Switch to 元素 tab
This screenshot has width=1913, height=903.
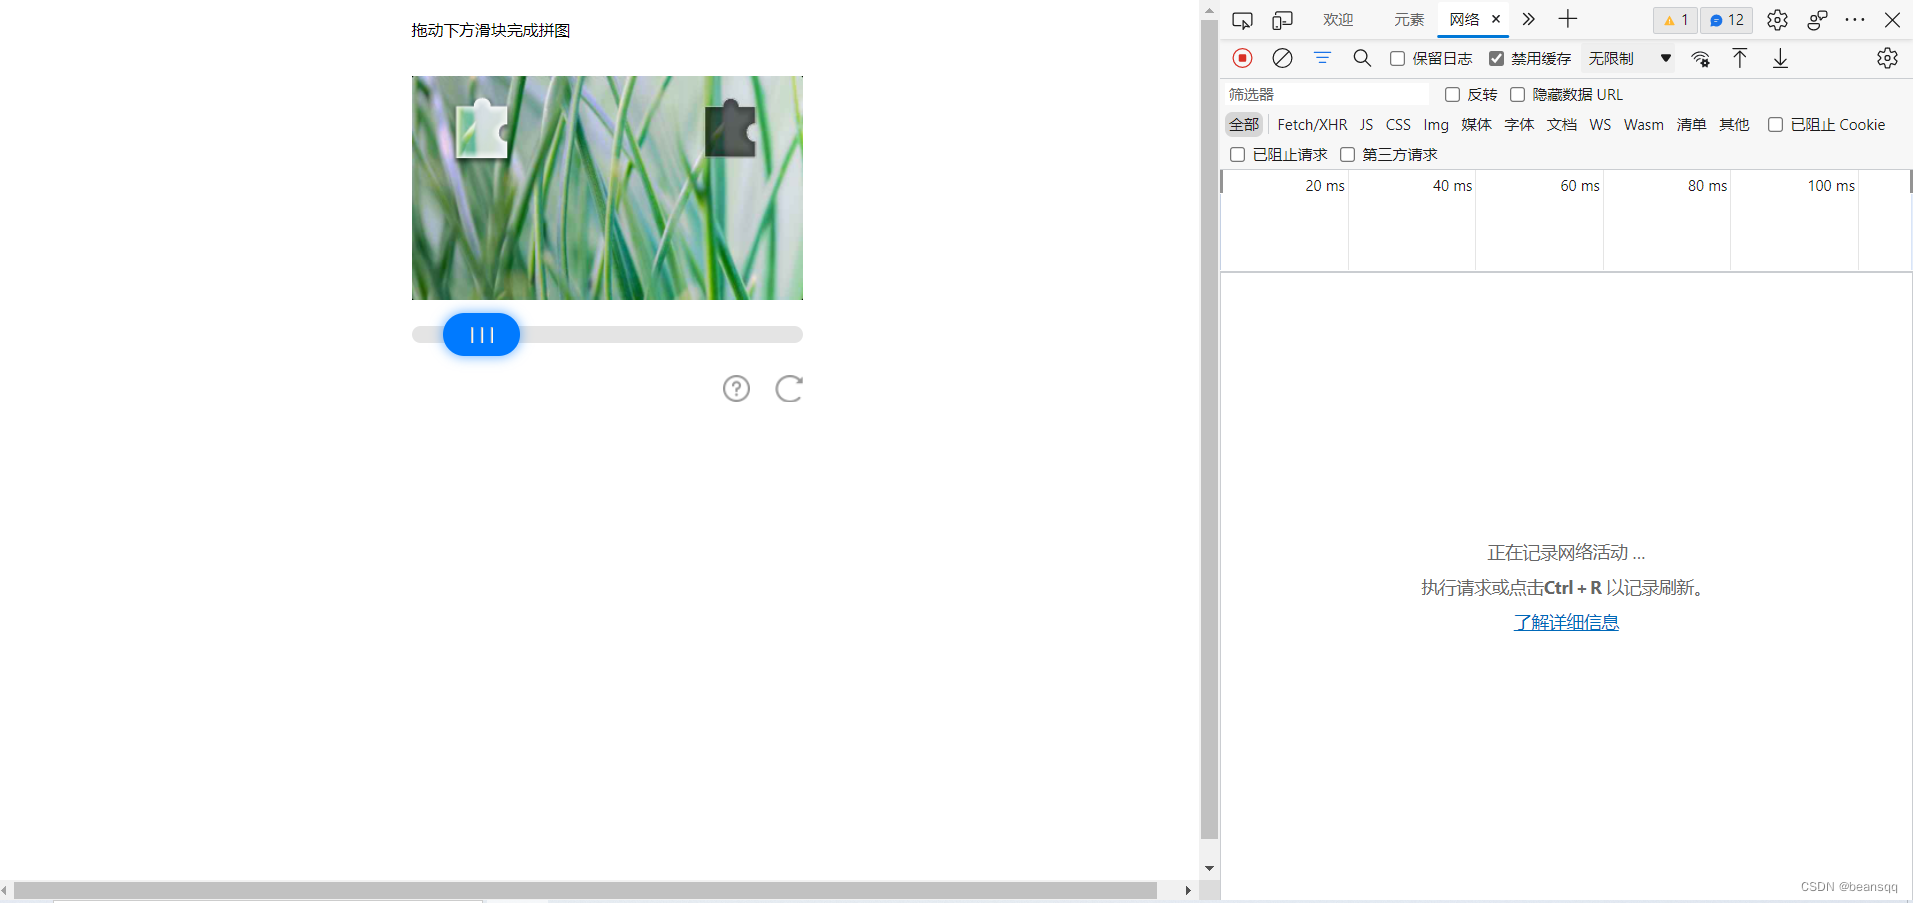[1409, 20]
